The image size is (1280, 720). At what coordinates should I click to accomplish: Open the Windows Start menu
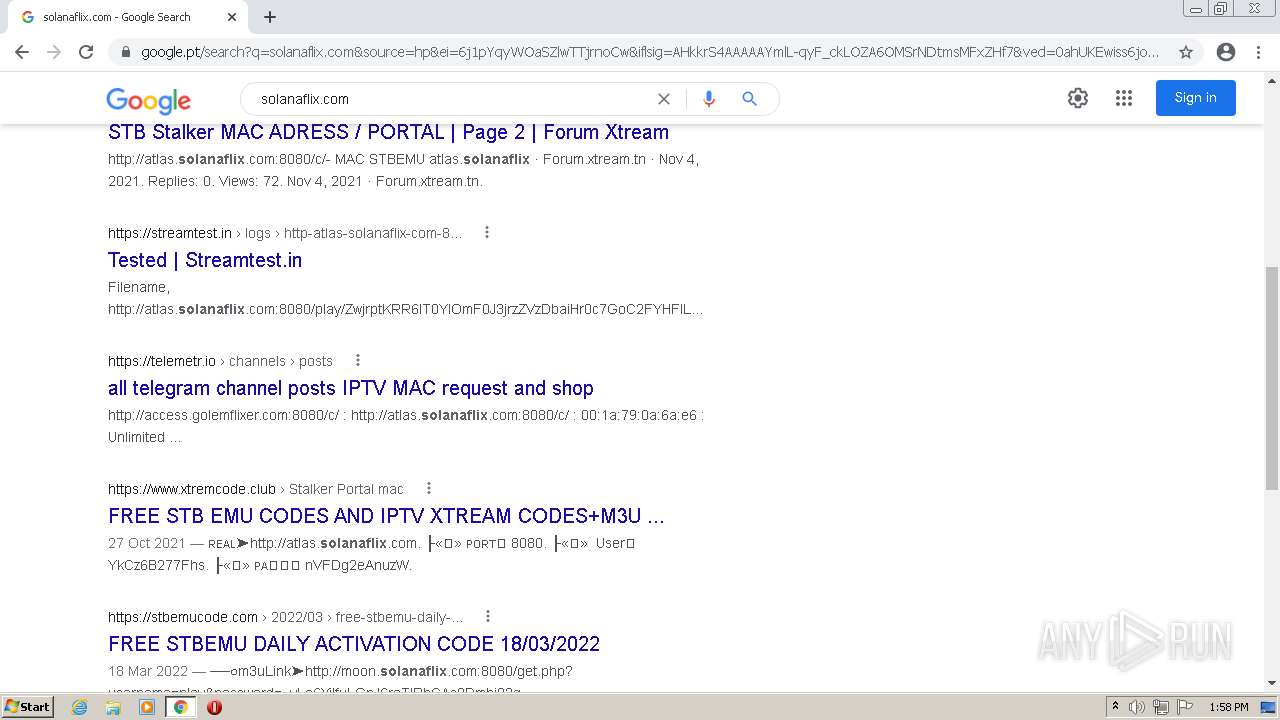(27, 706)
